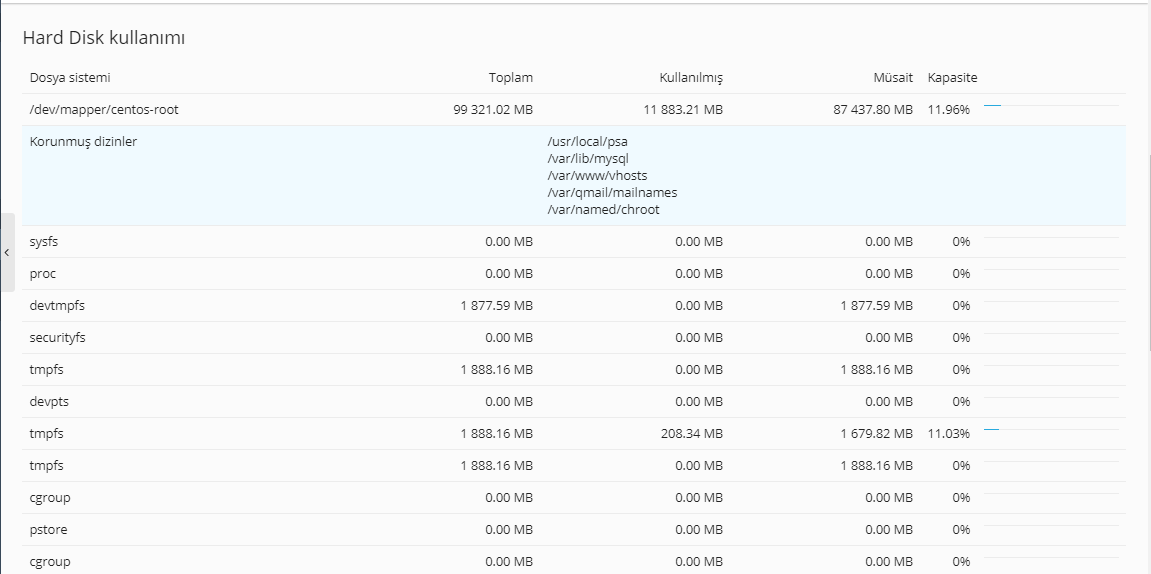
Task: Click the available value 87 437.80 MB
Action: [x=874, y=110]
